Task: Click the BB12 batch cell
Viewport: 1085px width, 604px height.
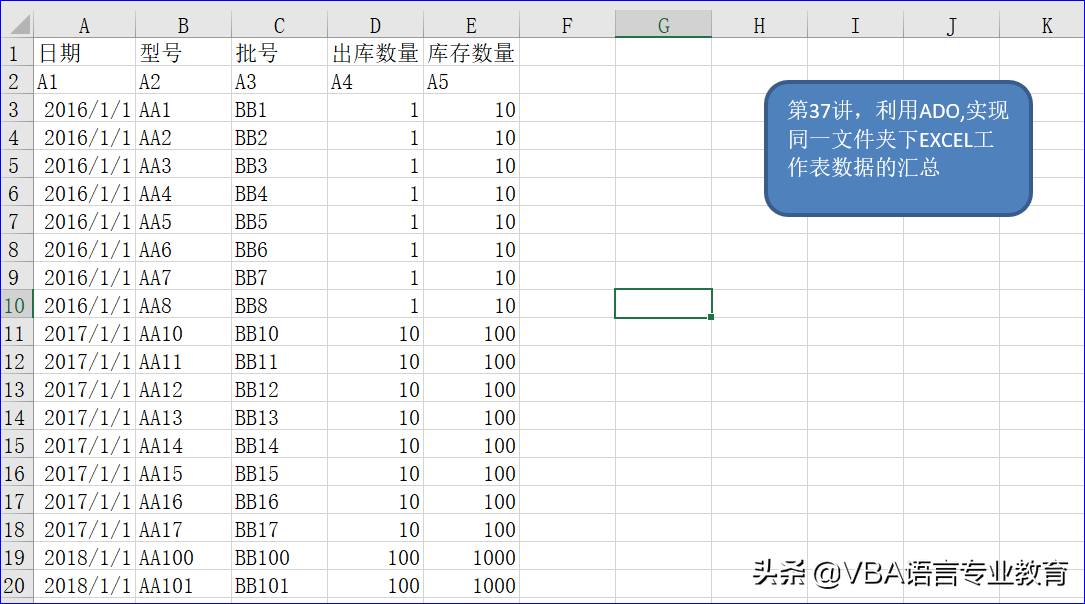Action: point(279,389)
